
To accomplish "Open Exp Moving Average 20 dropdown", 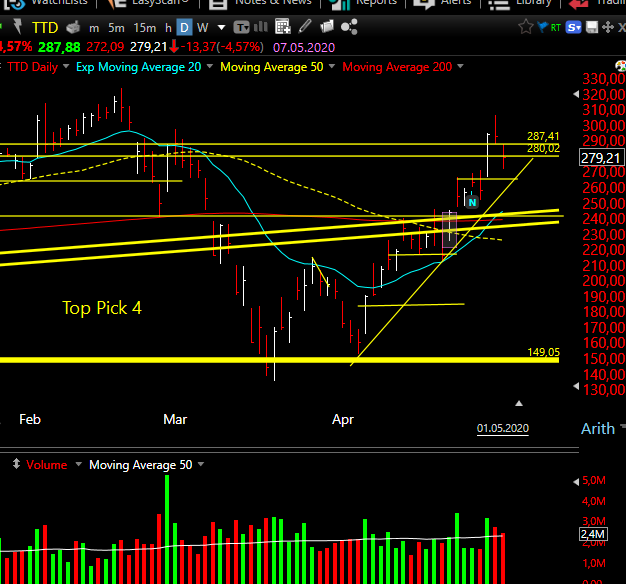I will click(210, 66).
